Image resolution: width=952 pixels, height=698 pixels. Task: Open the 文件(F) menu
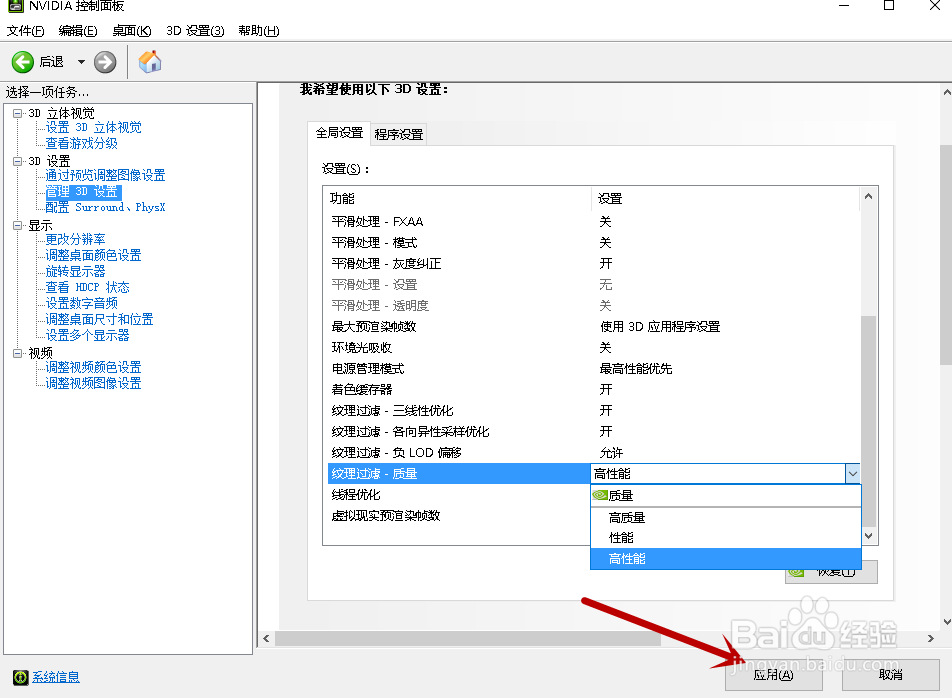click(x=26, y=31)
